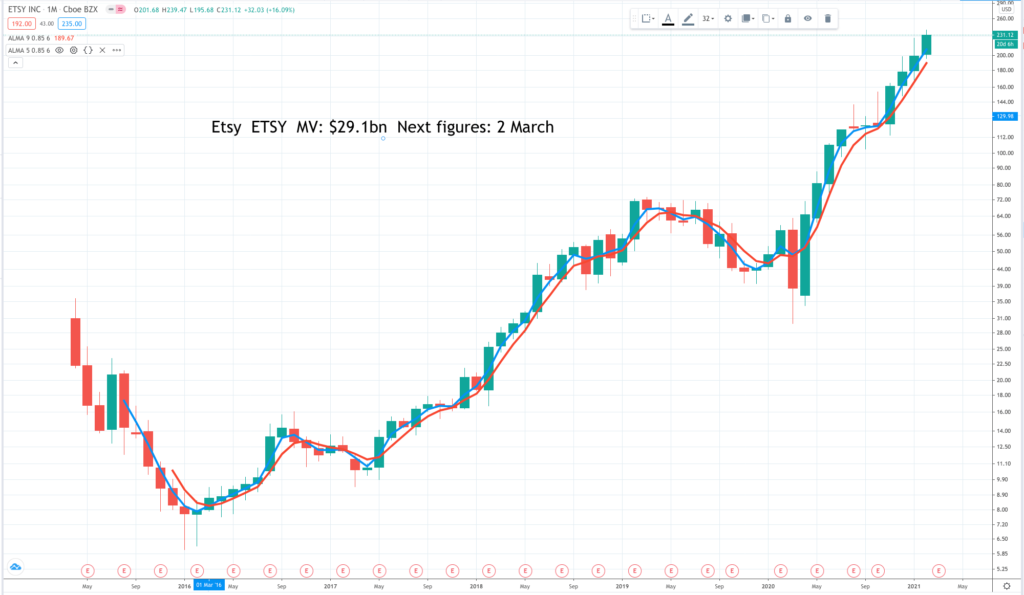
Task: Click the 2020 label on time axis
Action: [768, 586]
